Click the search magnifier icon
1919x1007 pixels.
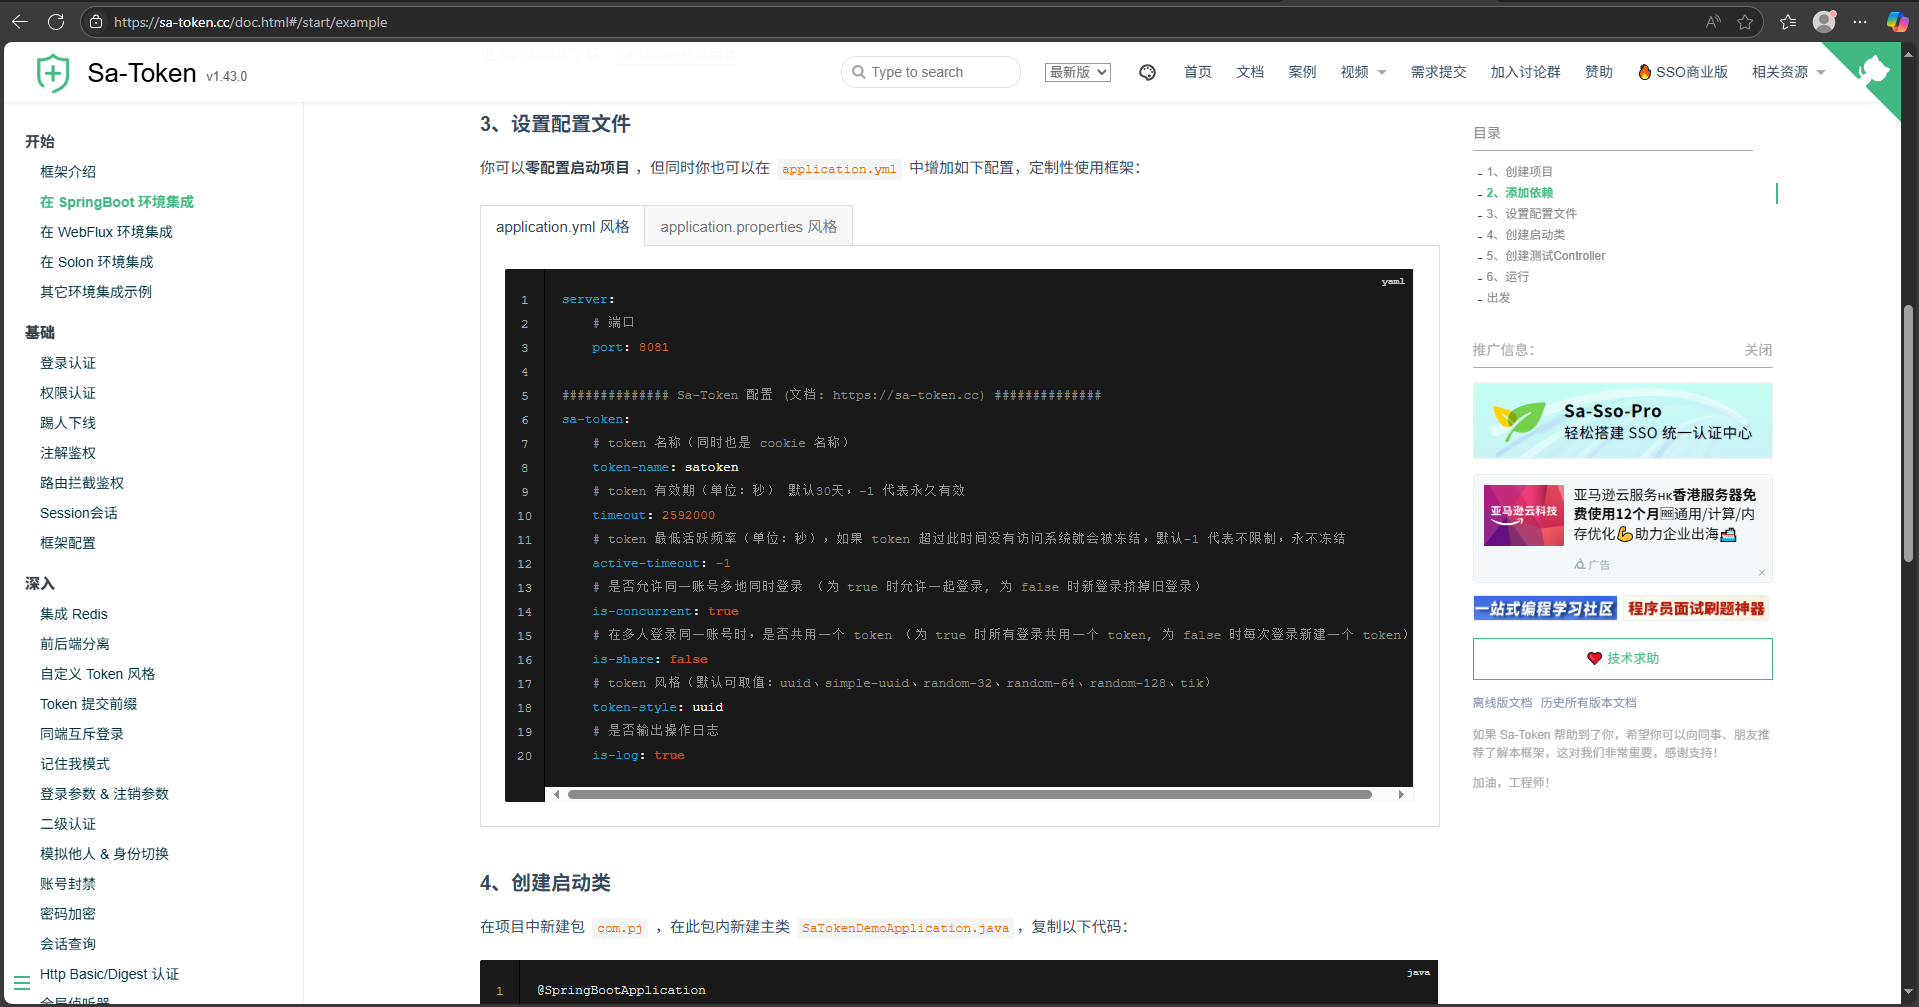point(858,72)
